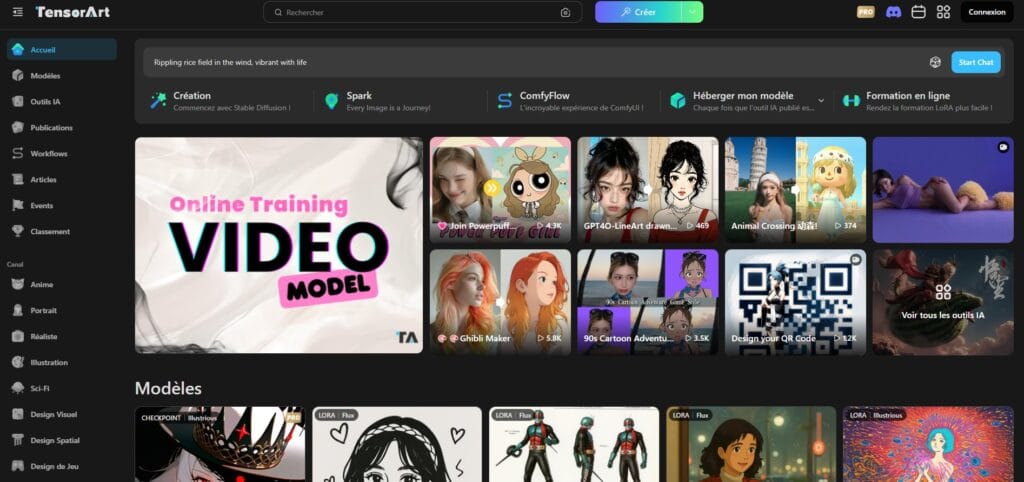Click the Créer button

click(639, 12)
